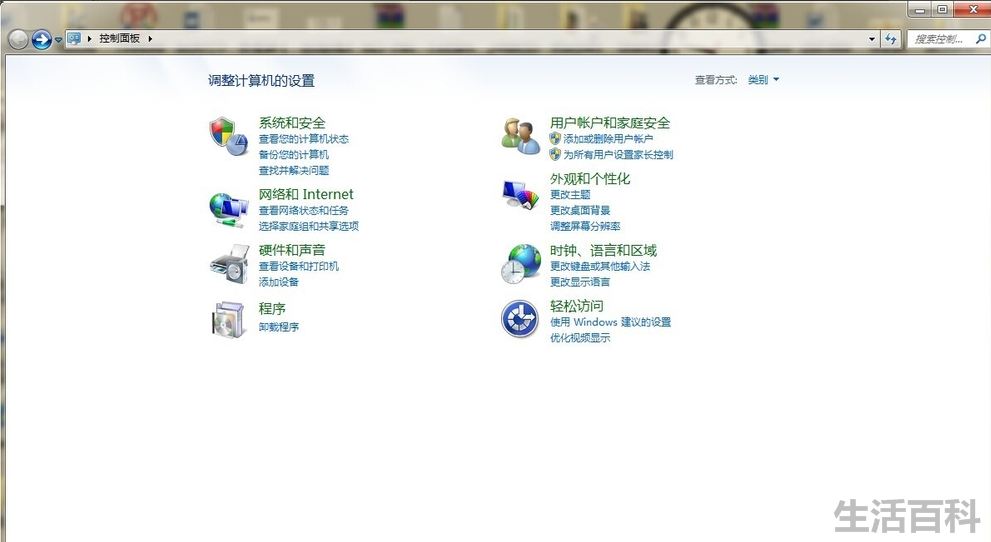This screenshot has height=542, width=991.
Task: Open 外观和个性化 category heading
Action: [590, 179]
